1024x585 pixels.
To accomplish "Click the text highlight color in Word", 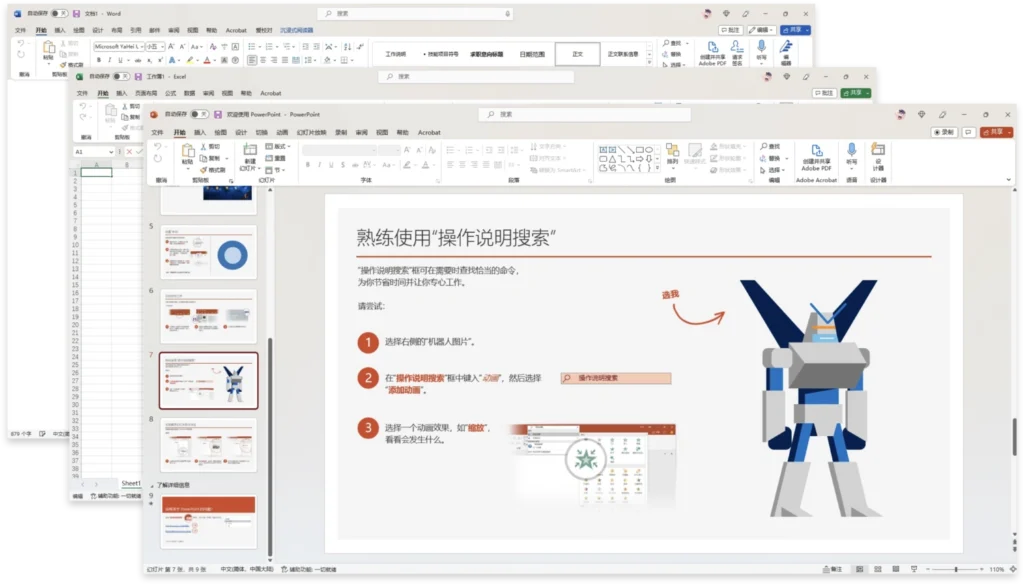I will coord(190,60).
